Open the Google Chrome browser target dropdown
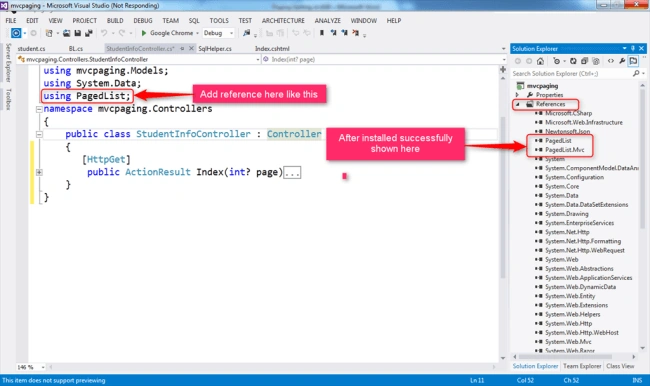The width and height of the screenshot is (650, 386). (197, 33)
